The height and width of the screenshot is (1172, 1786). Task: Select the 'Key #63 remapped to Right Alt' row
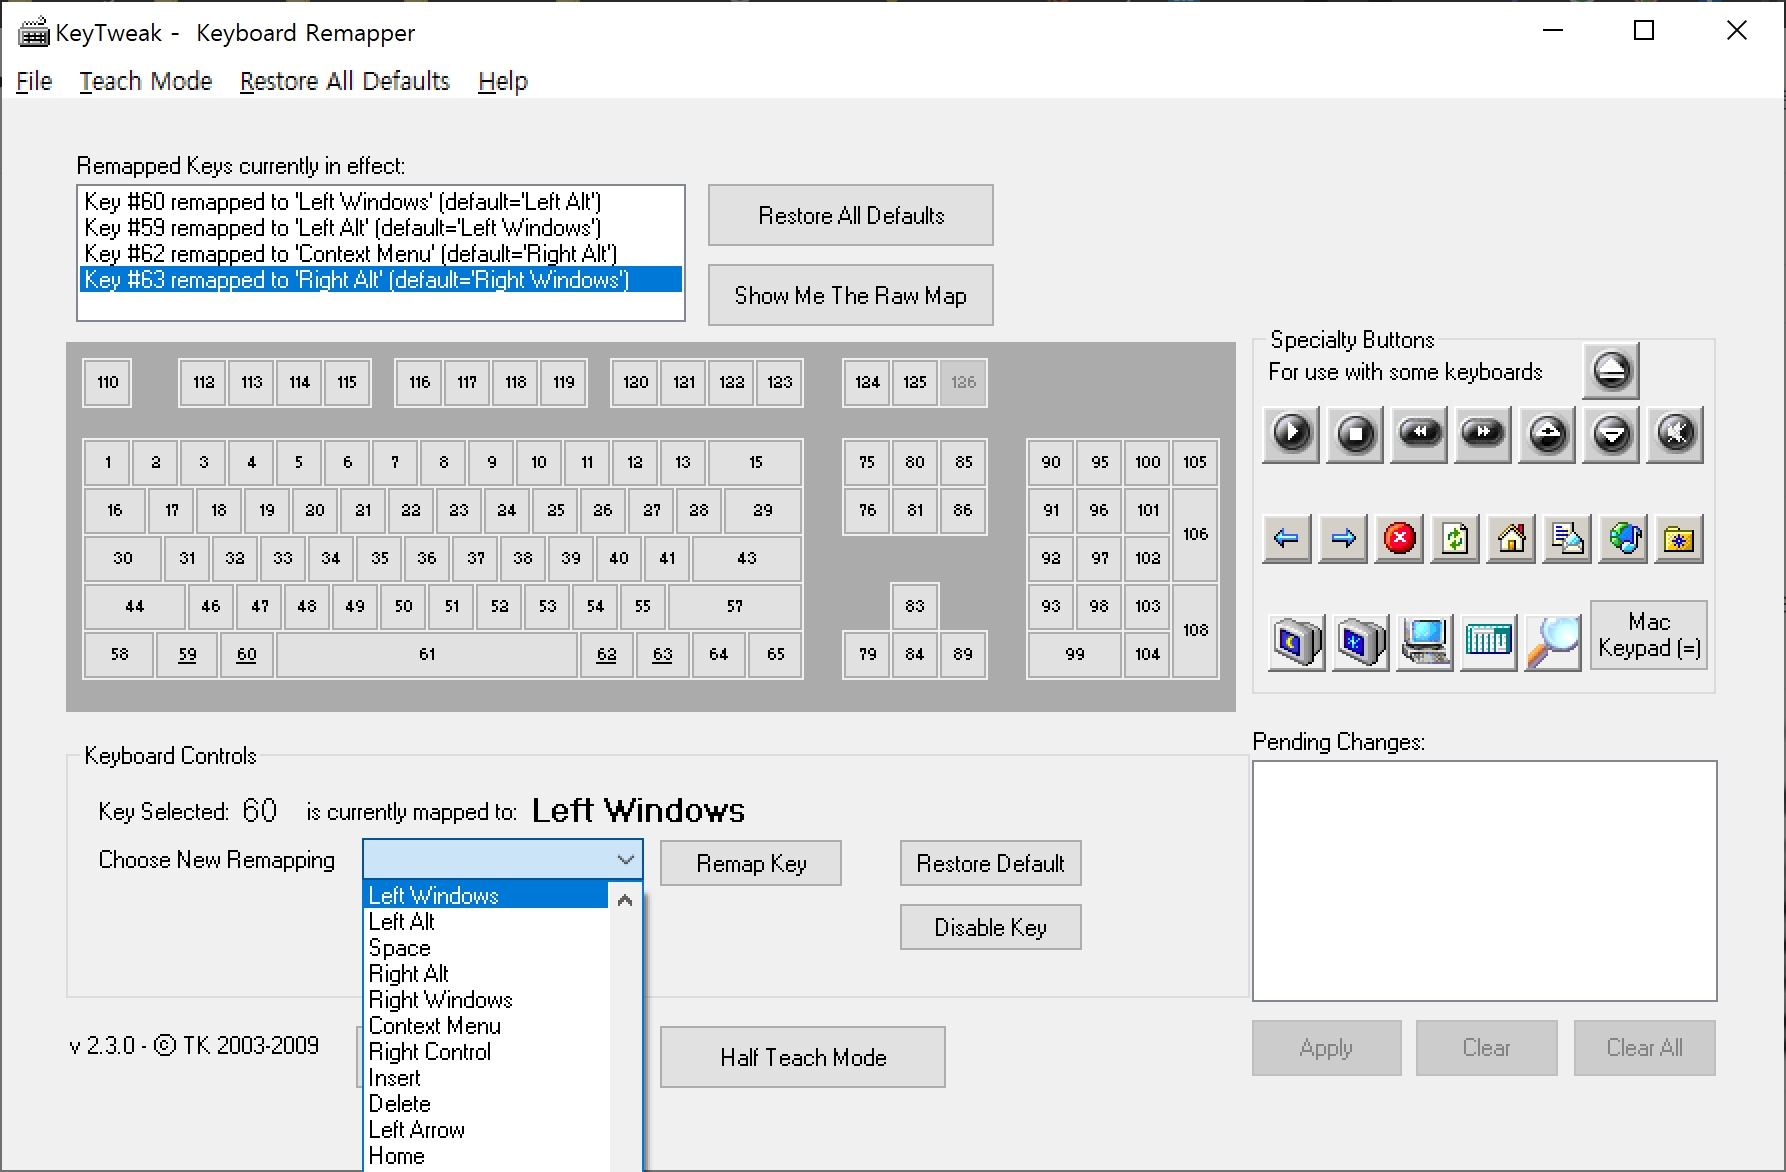[381, 279]
